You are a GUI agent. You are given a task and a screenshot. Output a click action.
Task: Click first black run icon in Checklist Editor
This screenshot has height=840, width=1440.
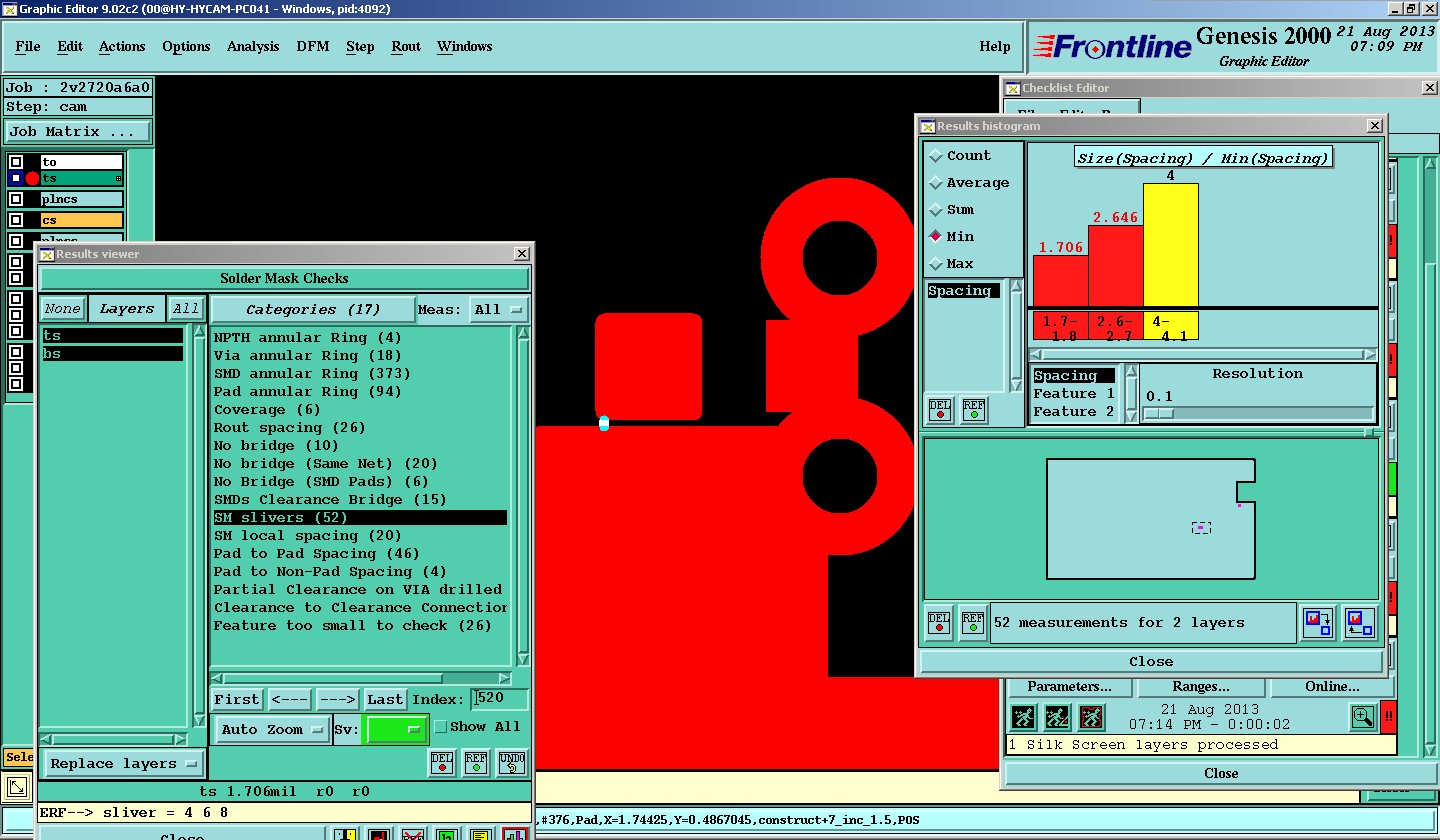[1022, 717]
